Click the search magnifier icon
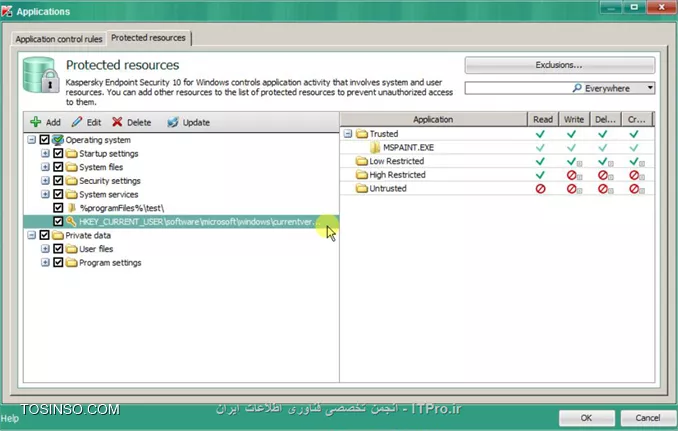678x431 pixels. [x=577, y=88]
